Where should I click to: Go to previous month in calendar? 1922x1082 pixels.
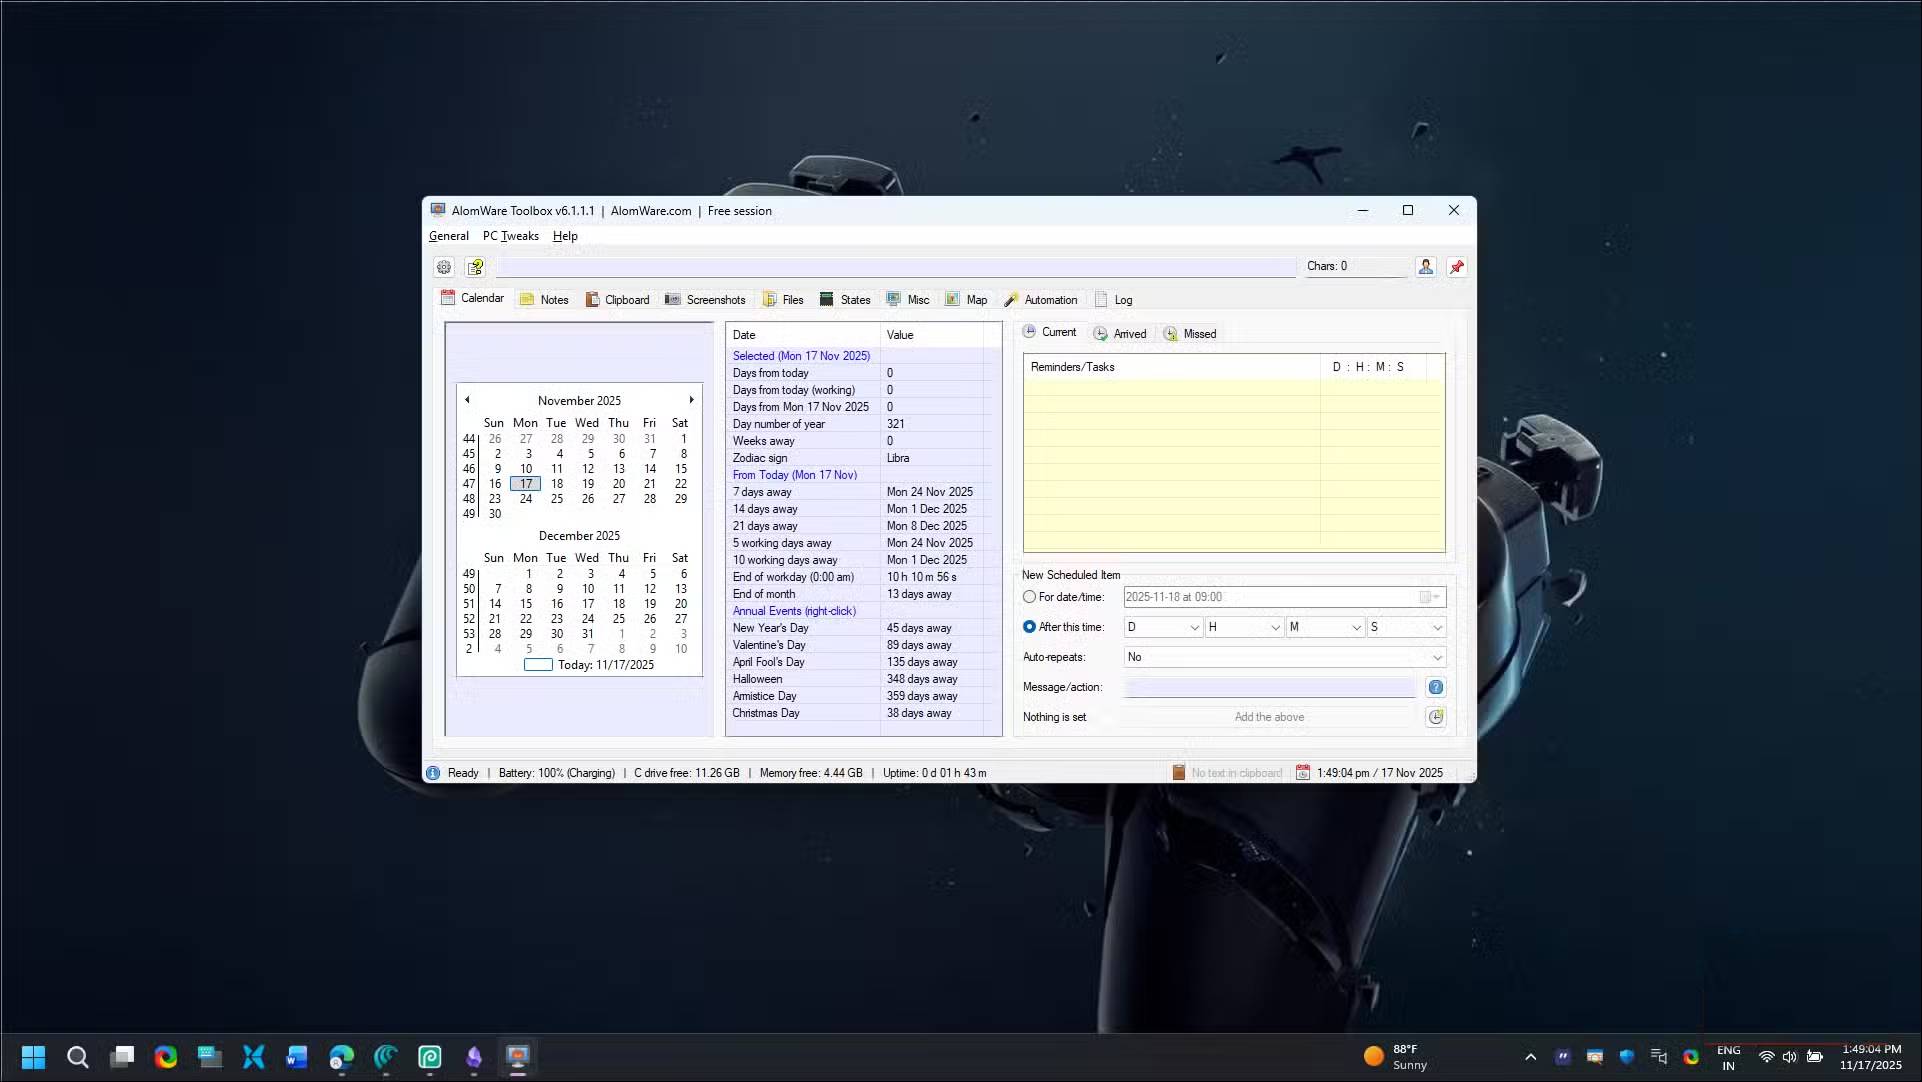(x=467, y=400)
